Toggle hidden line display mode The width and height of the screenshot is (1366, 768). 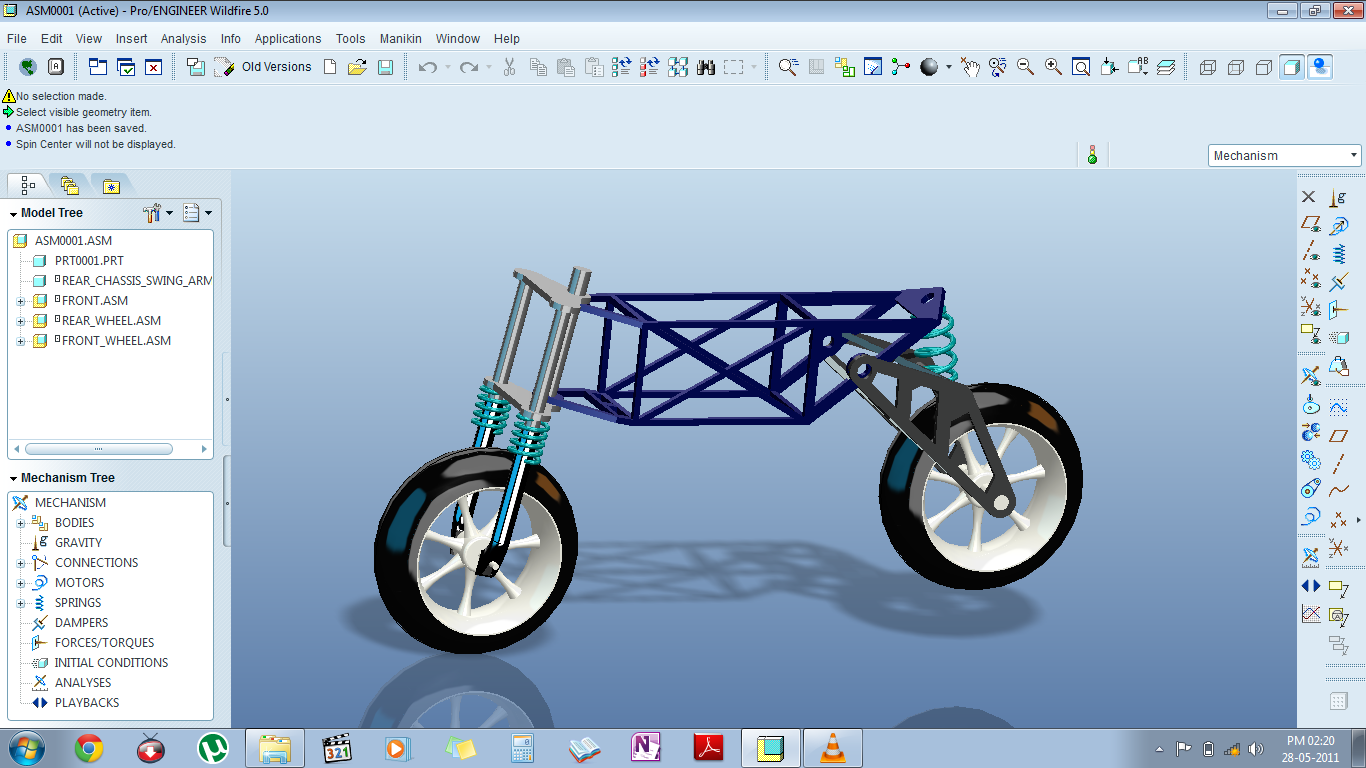click(1236, 67)
